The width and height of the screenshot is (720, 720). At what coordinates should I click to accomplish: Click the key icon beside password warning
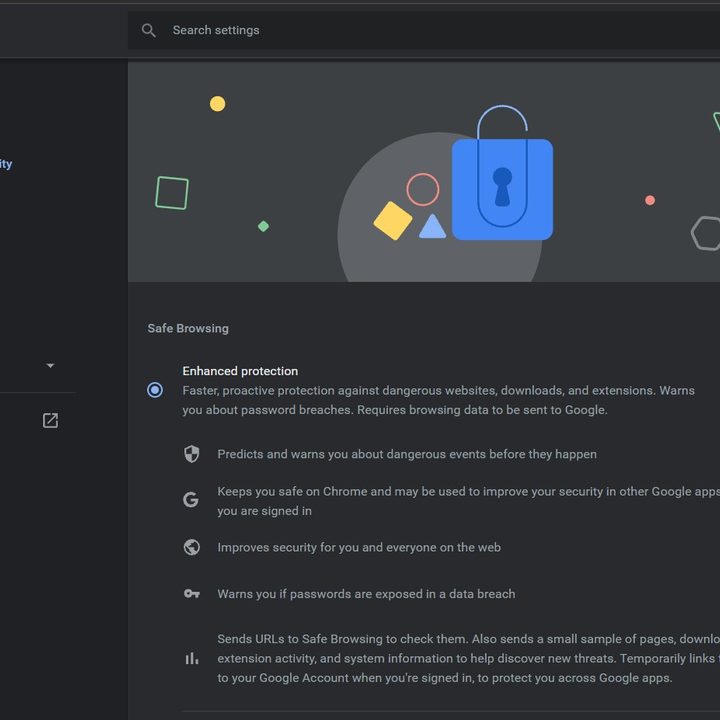click(191, 594)
